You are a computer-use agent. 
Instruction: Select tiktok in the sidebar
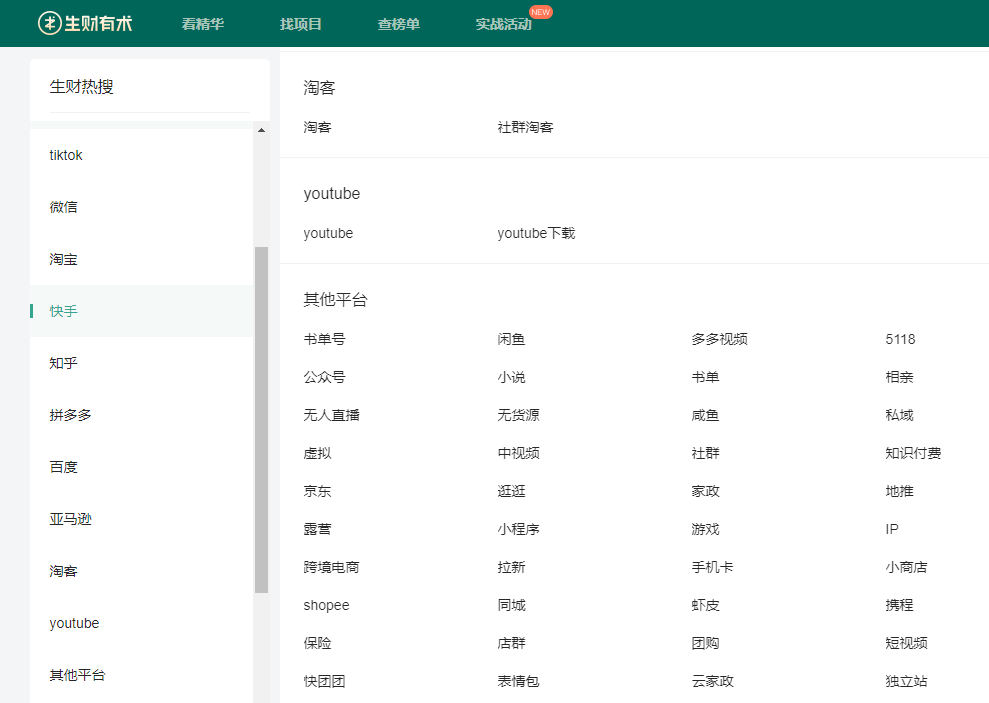pyautogui.click(x=142, y=155)
